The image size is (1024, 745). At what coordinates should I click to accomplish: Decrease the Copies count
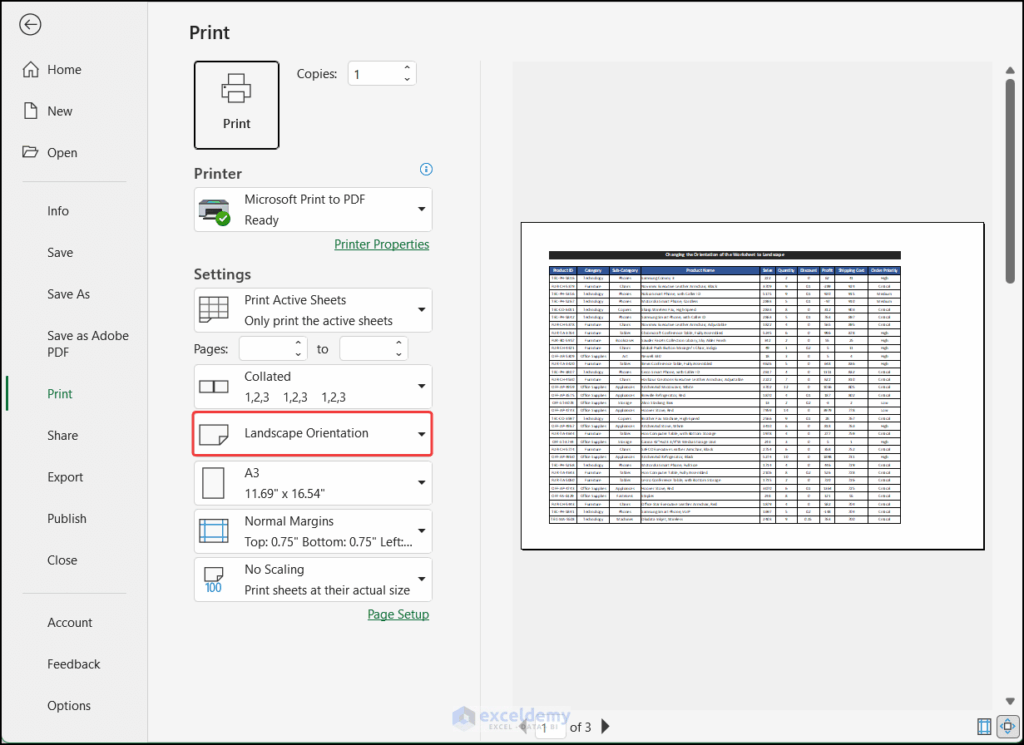407,80
